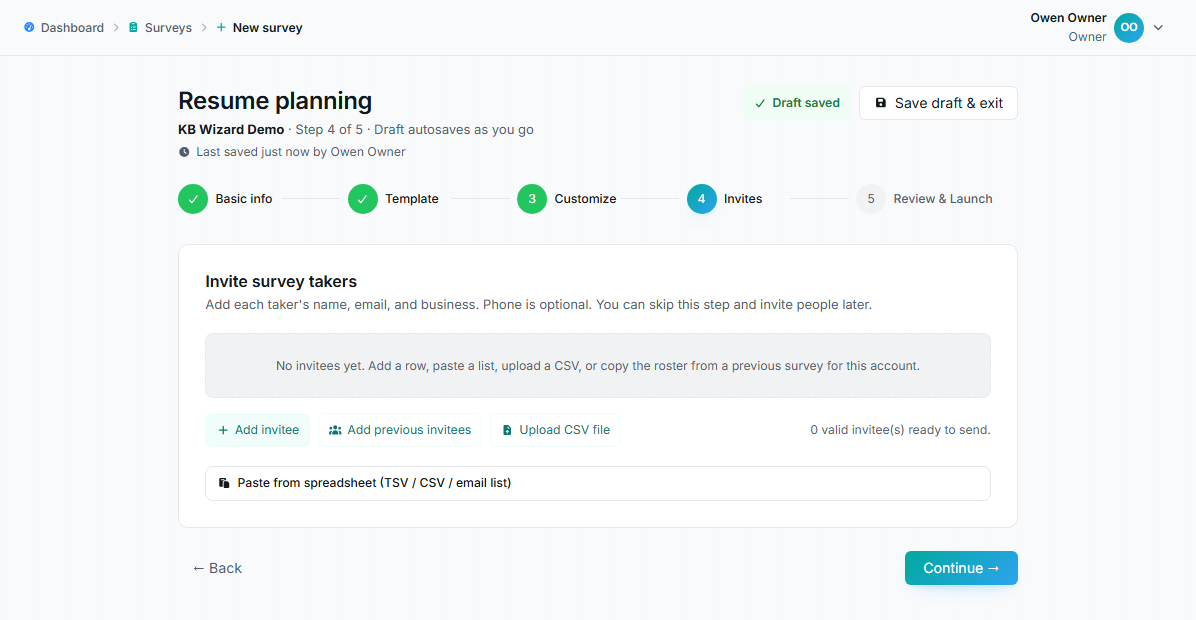Click the Template completed checkmark circle
Viewport: 1196px width, 620px height.
(x=362, y=199)
